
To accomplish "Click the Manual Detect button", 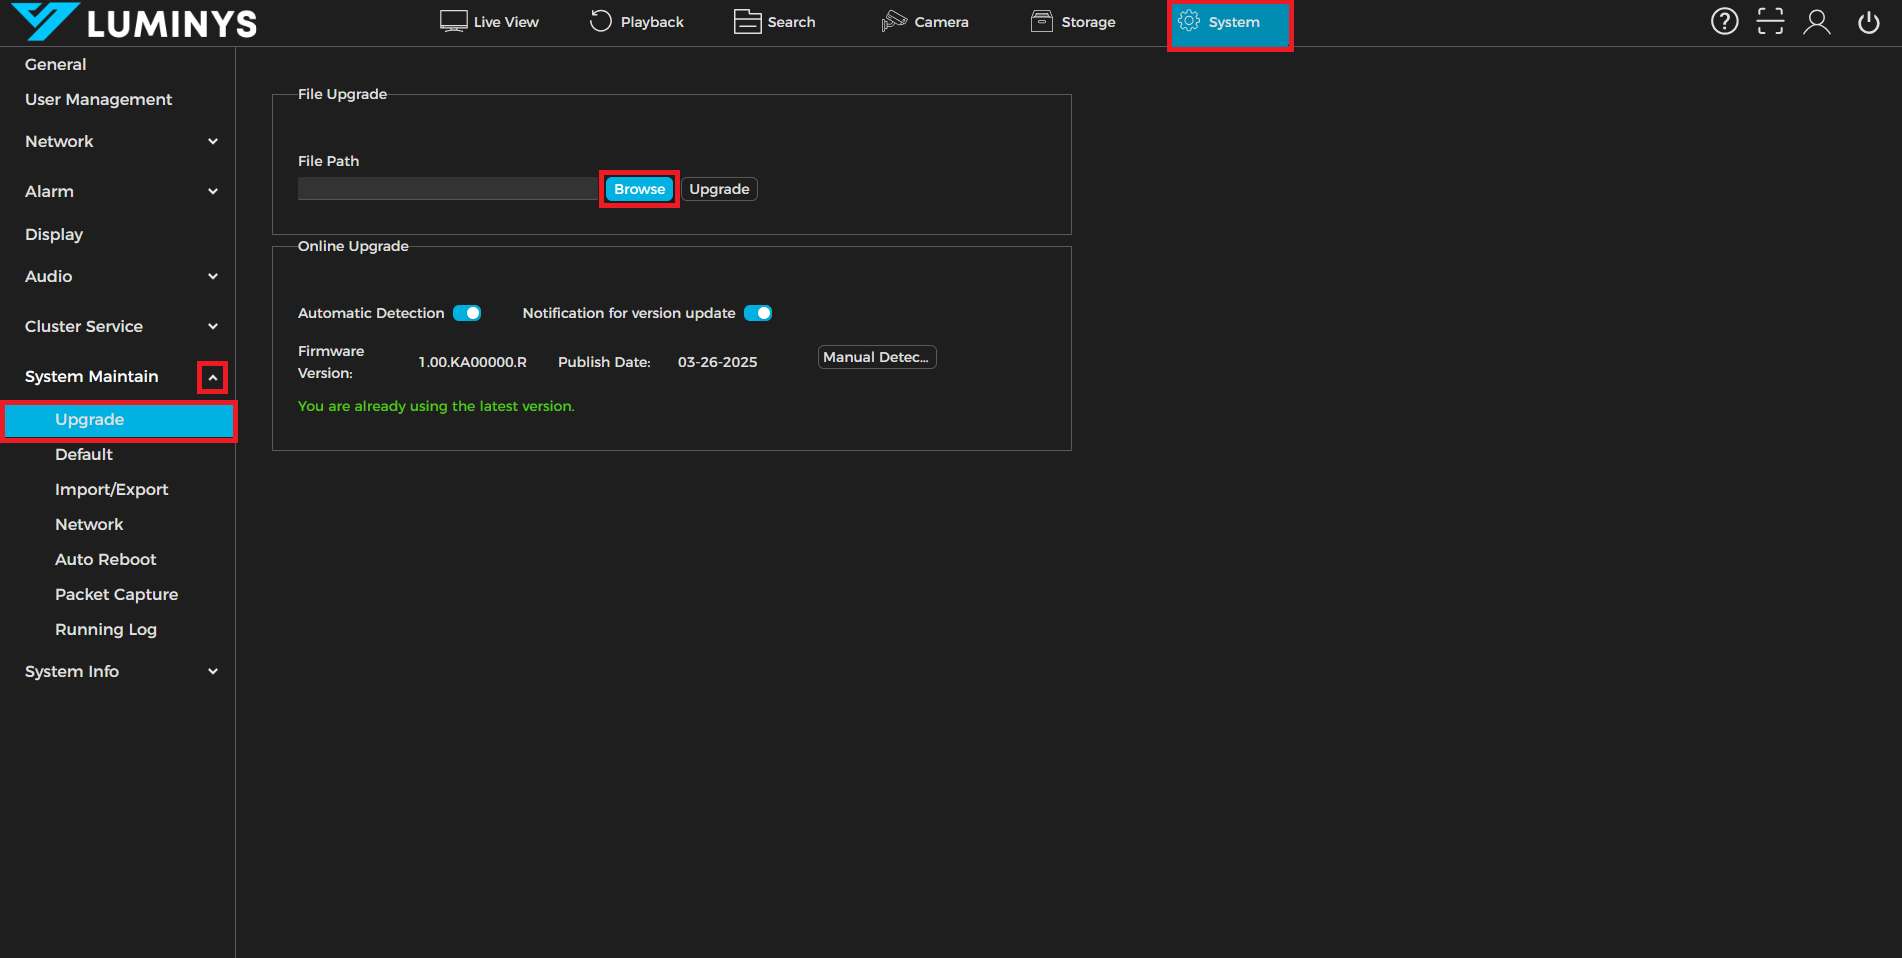I will pyautogui.click(x=876, y=357).
